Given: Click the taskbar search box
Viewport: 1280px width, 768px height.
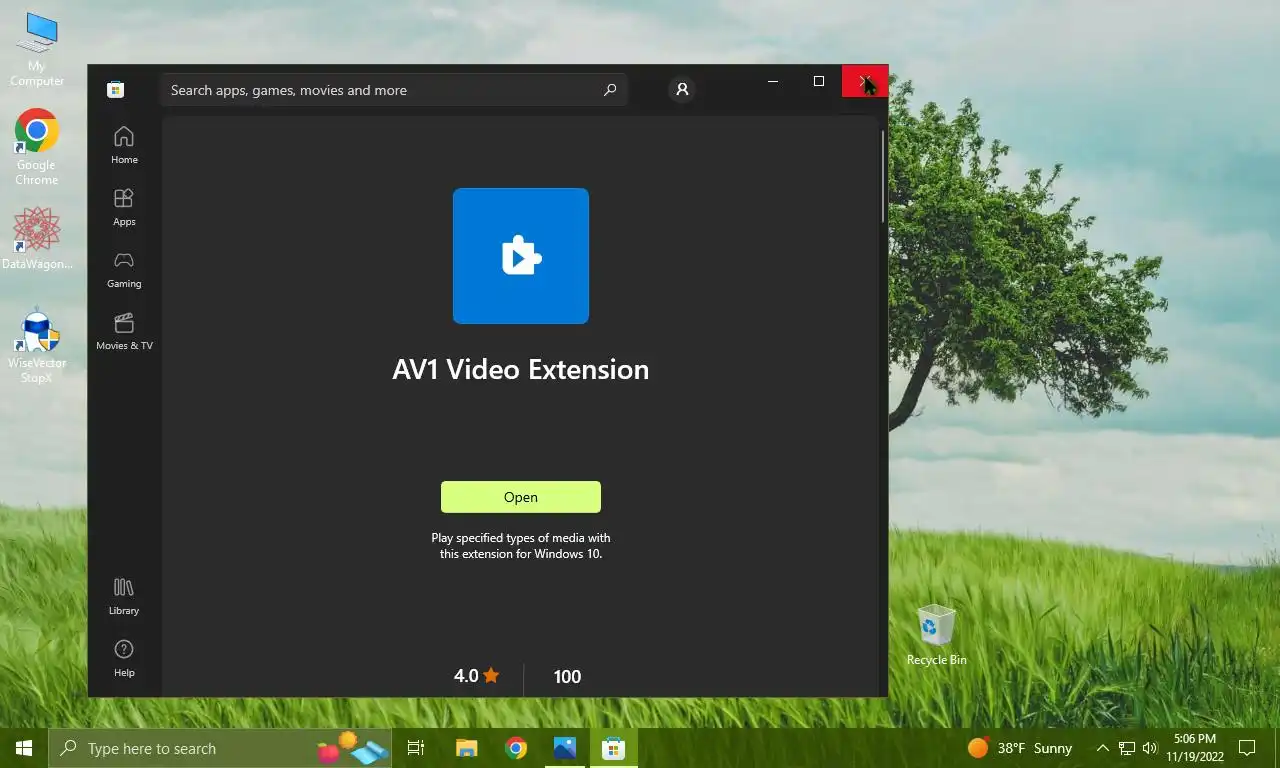Looking at the screenshot, I should click(x=221, y=748).
